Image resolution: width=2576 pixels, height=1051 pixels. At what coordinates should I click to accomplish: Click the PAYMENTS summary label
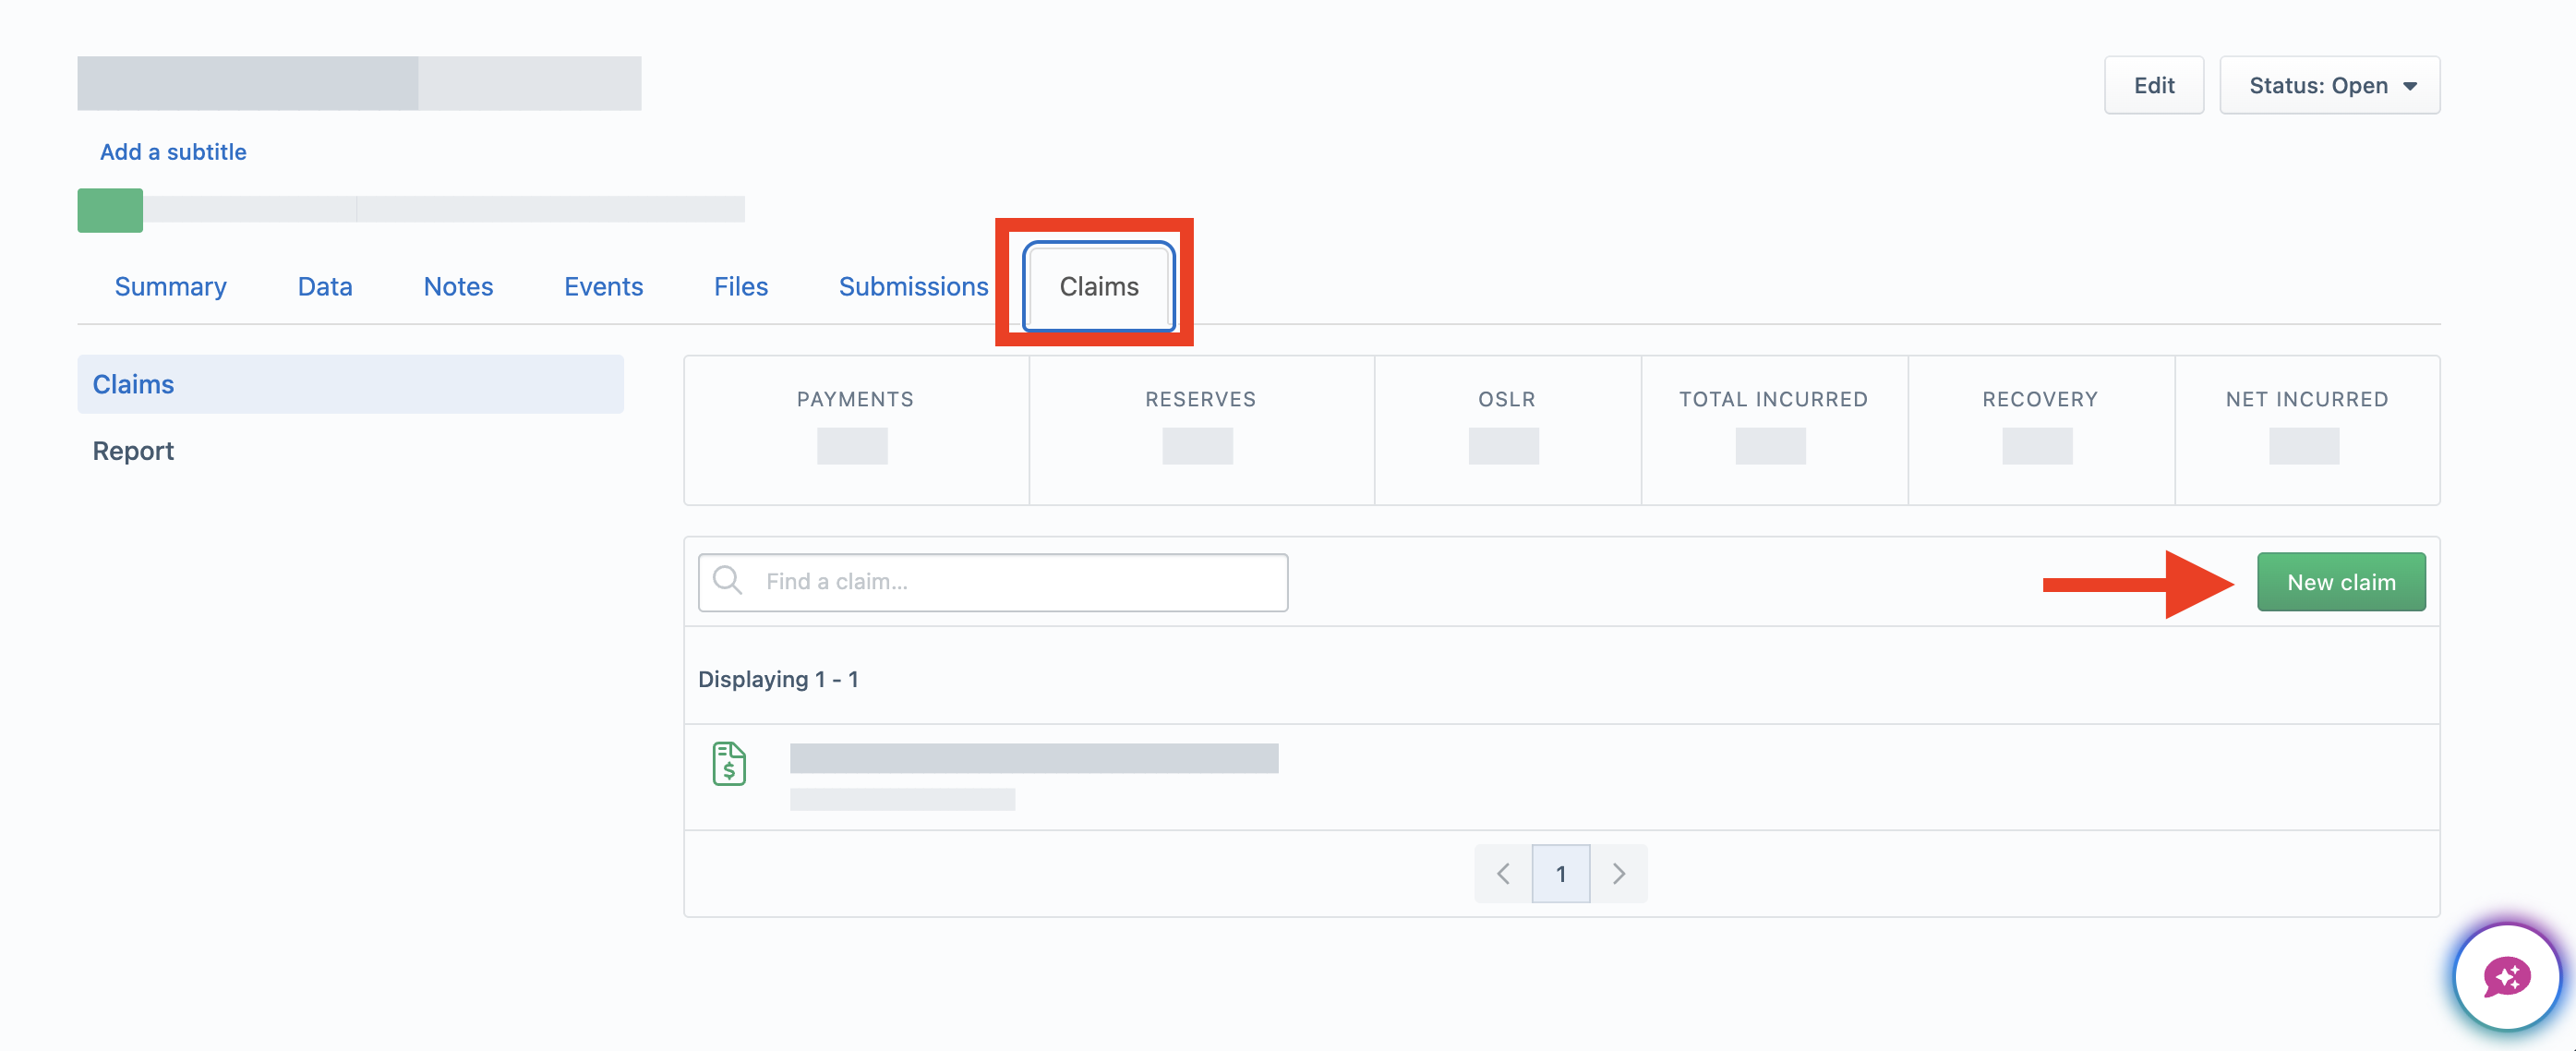855,399
